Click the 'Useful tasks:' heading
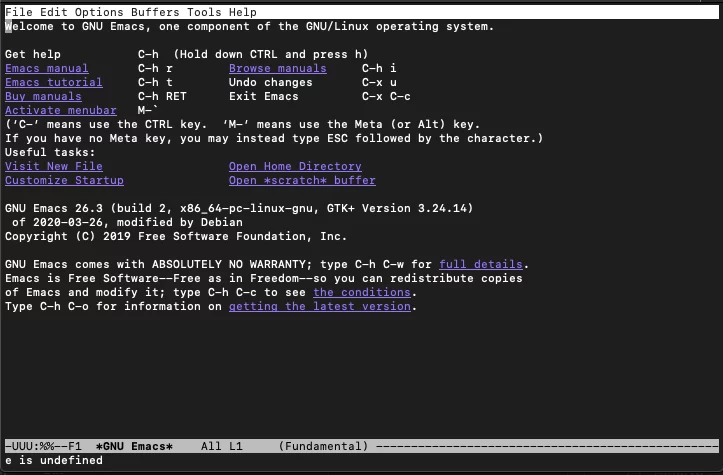723x475 pixels. (x=50, y=152)
